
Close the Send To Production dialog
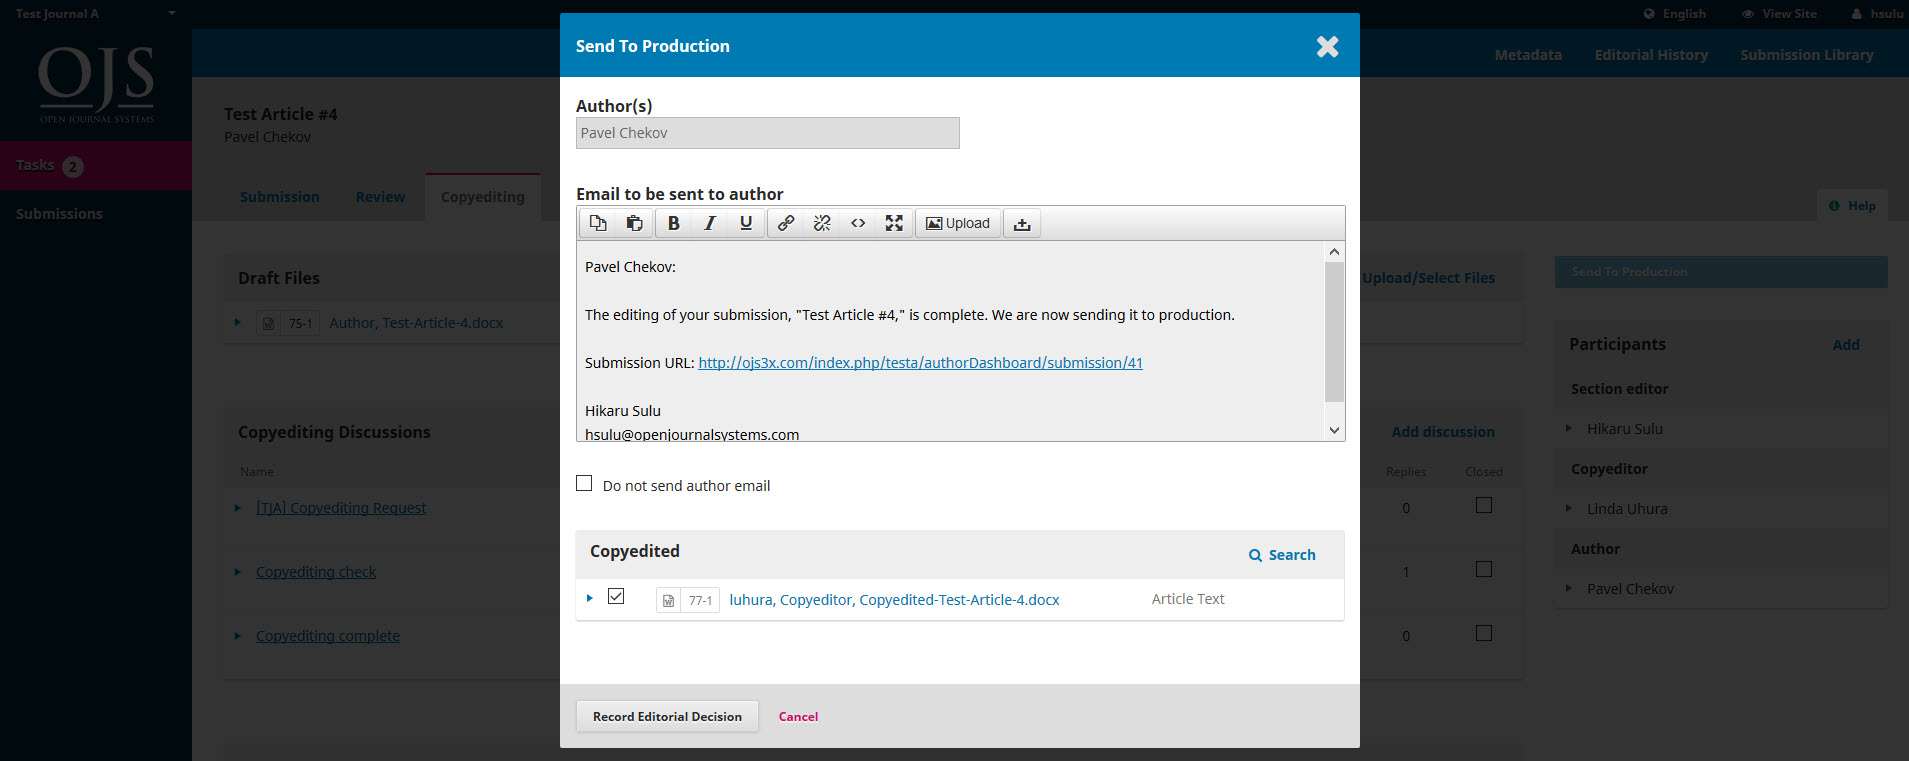click(1327, 46)
